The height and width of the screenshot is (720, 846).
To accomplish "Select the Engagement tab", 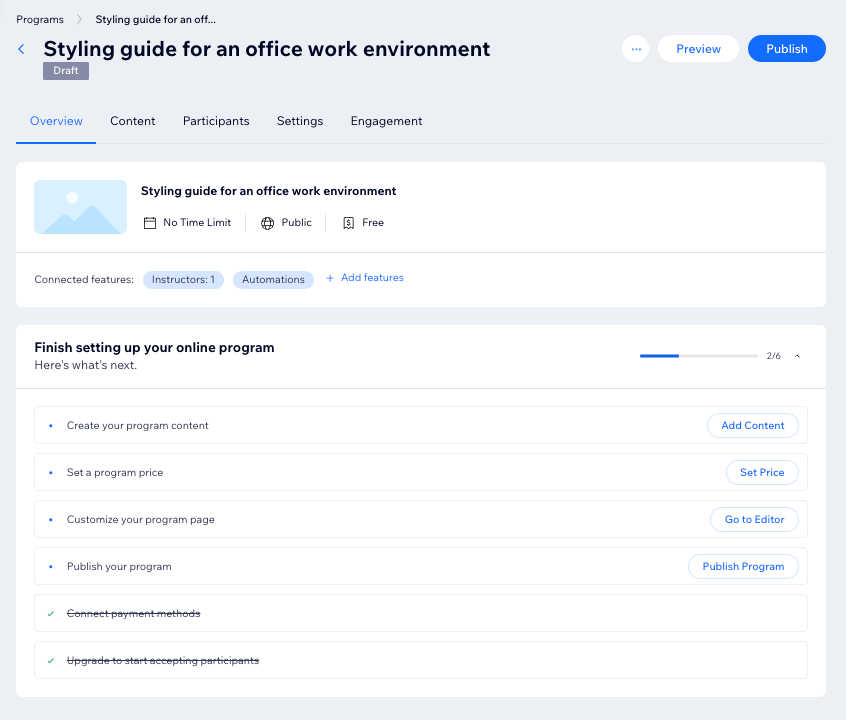I will pyautogui.click(x=386, y=121).
